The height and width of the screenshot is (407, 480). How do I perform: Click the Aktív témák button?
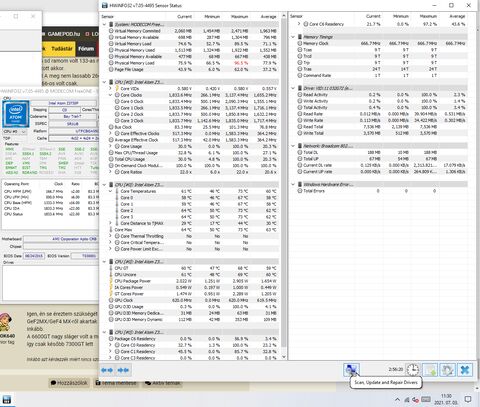coord(163,383)
